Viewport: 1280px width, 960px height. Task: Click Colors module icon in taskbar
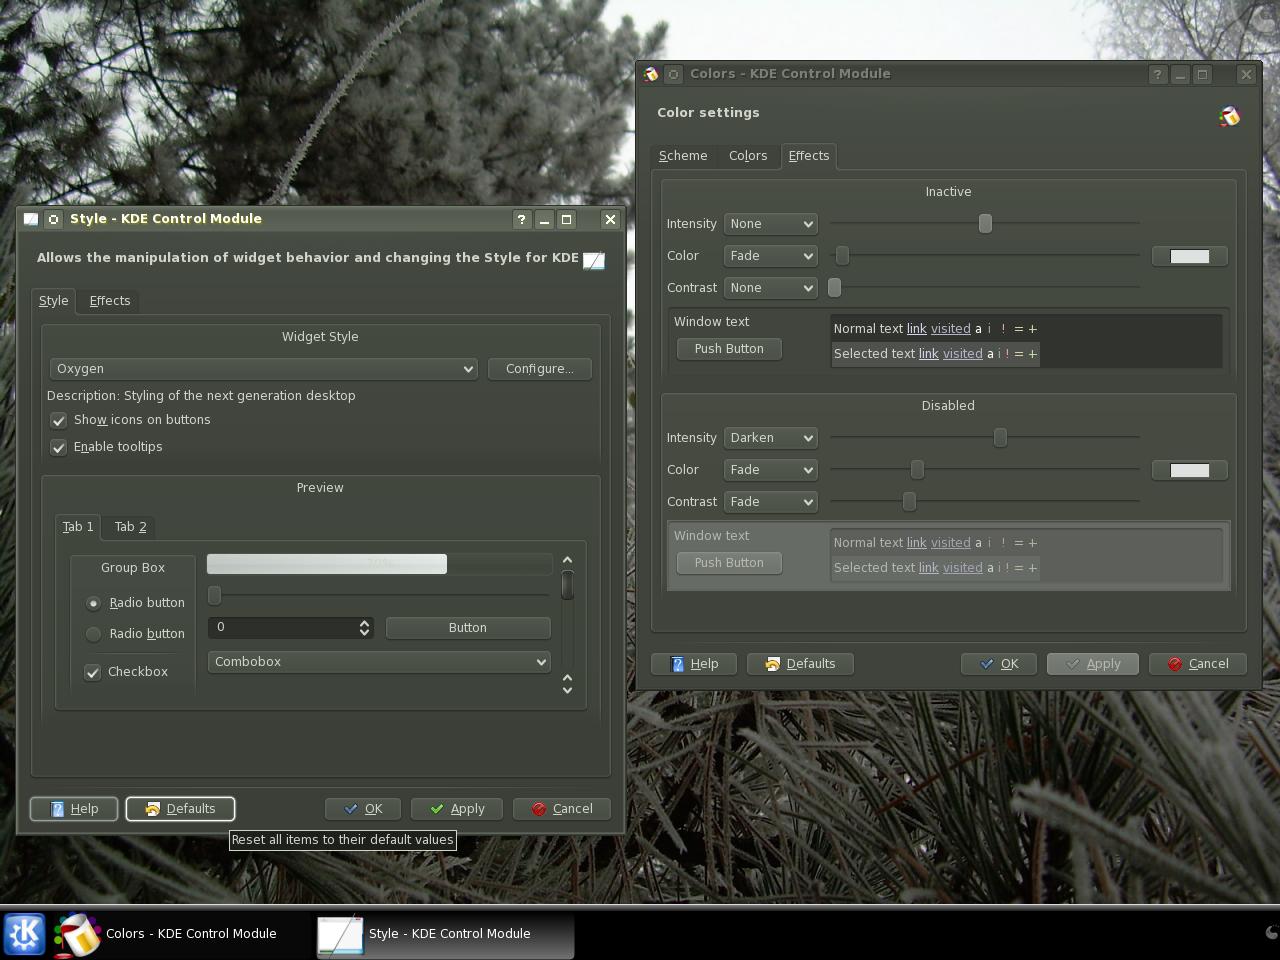pyautogui.click(x=77, y=934)
